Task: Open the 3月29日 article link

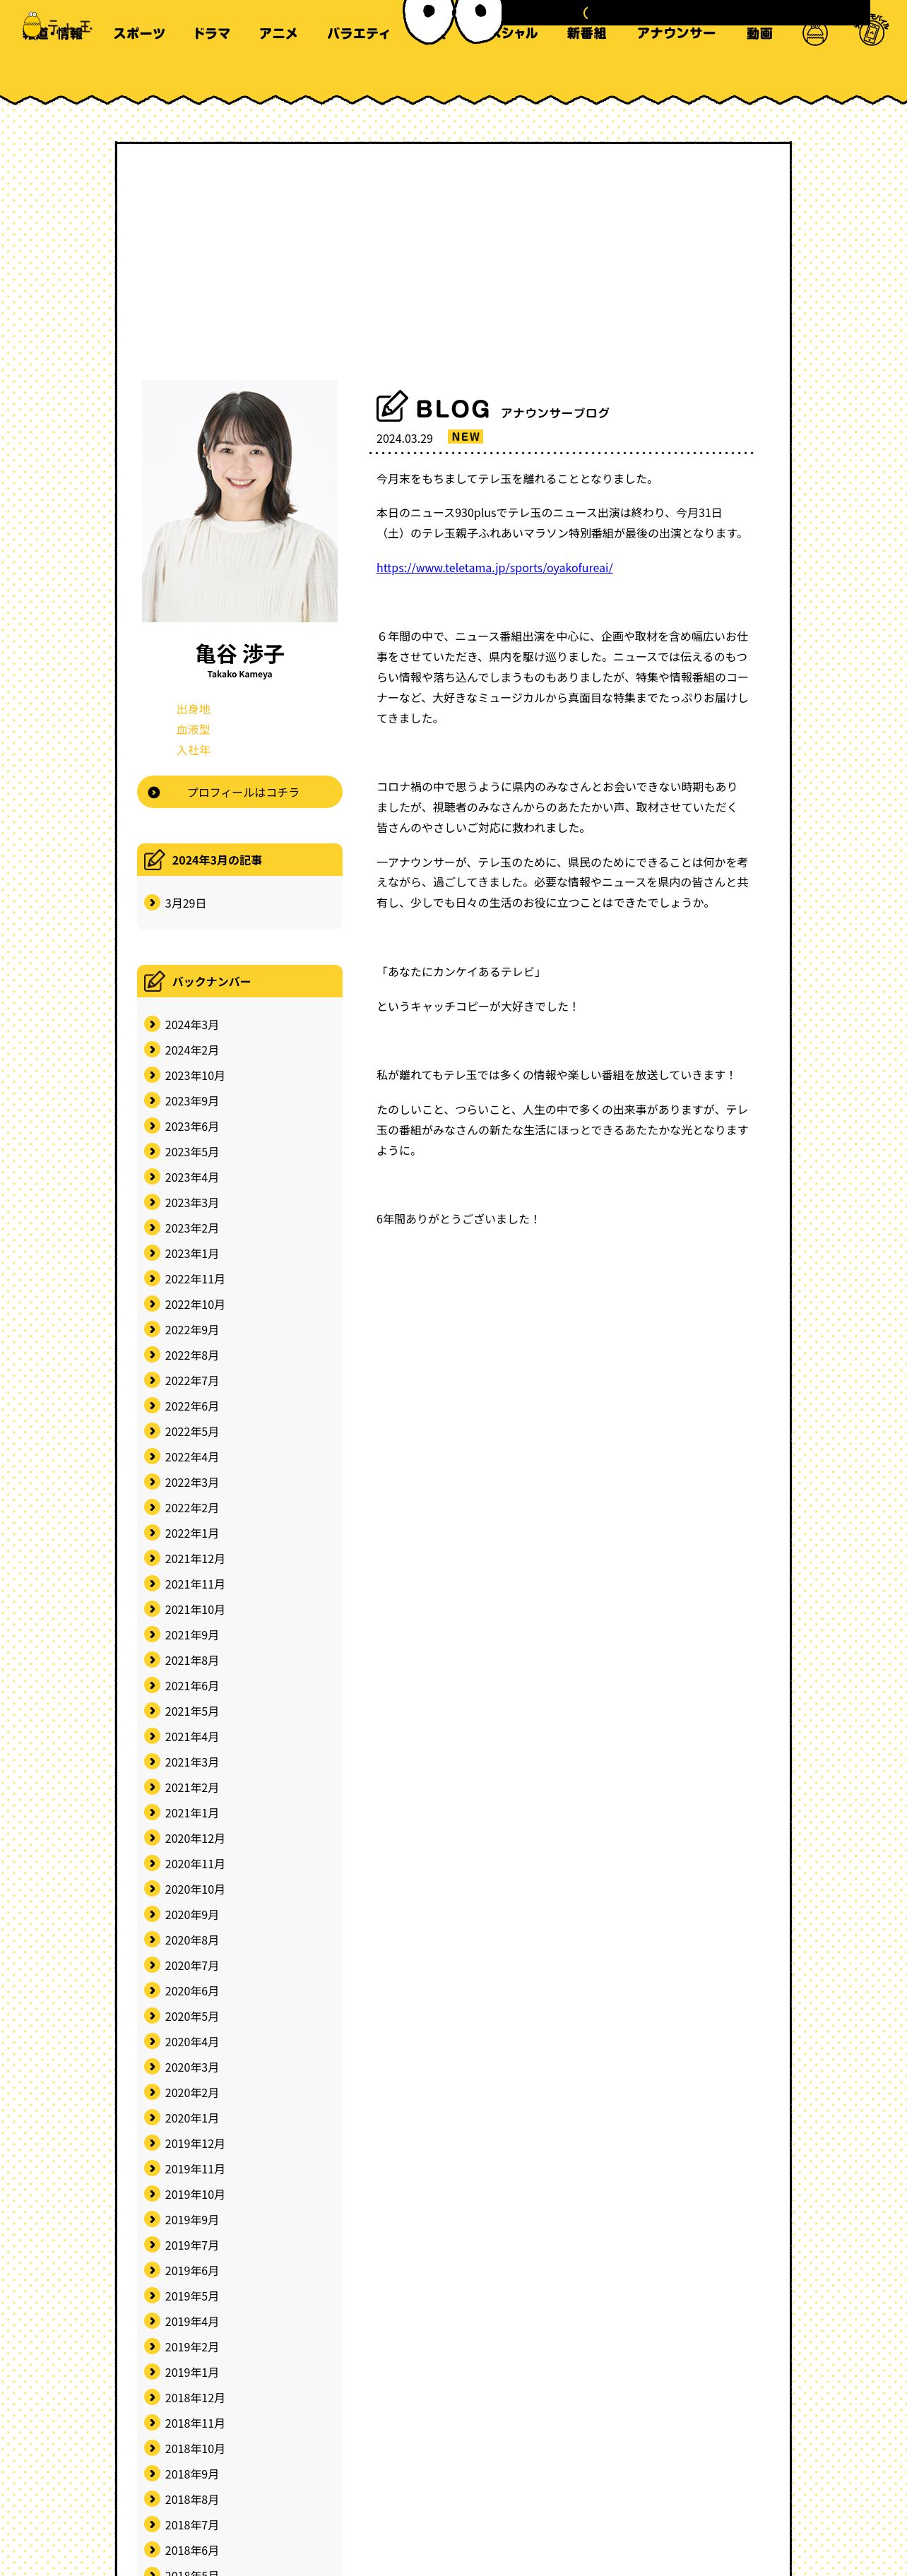Action: point(185,903)
